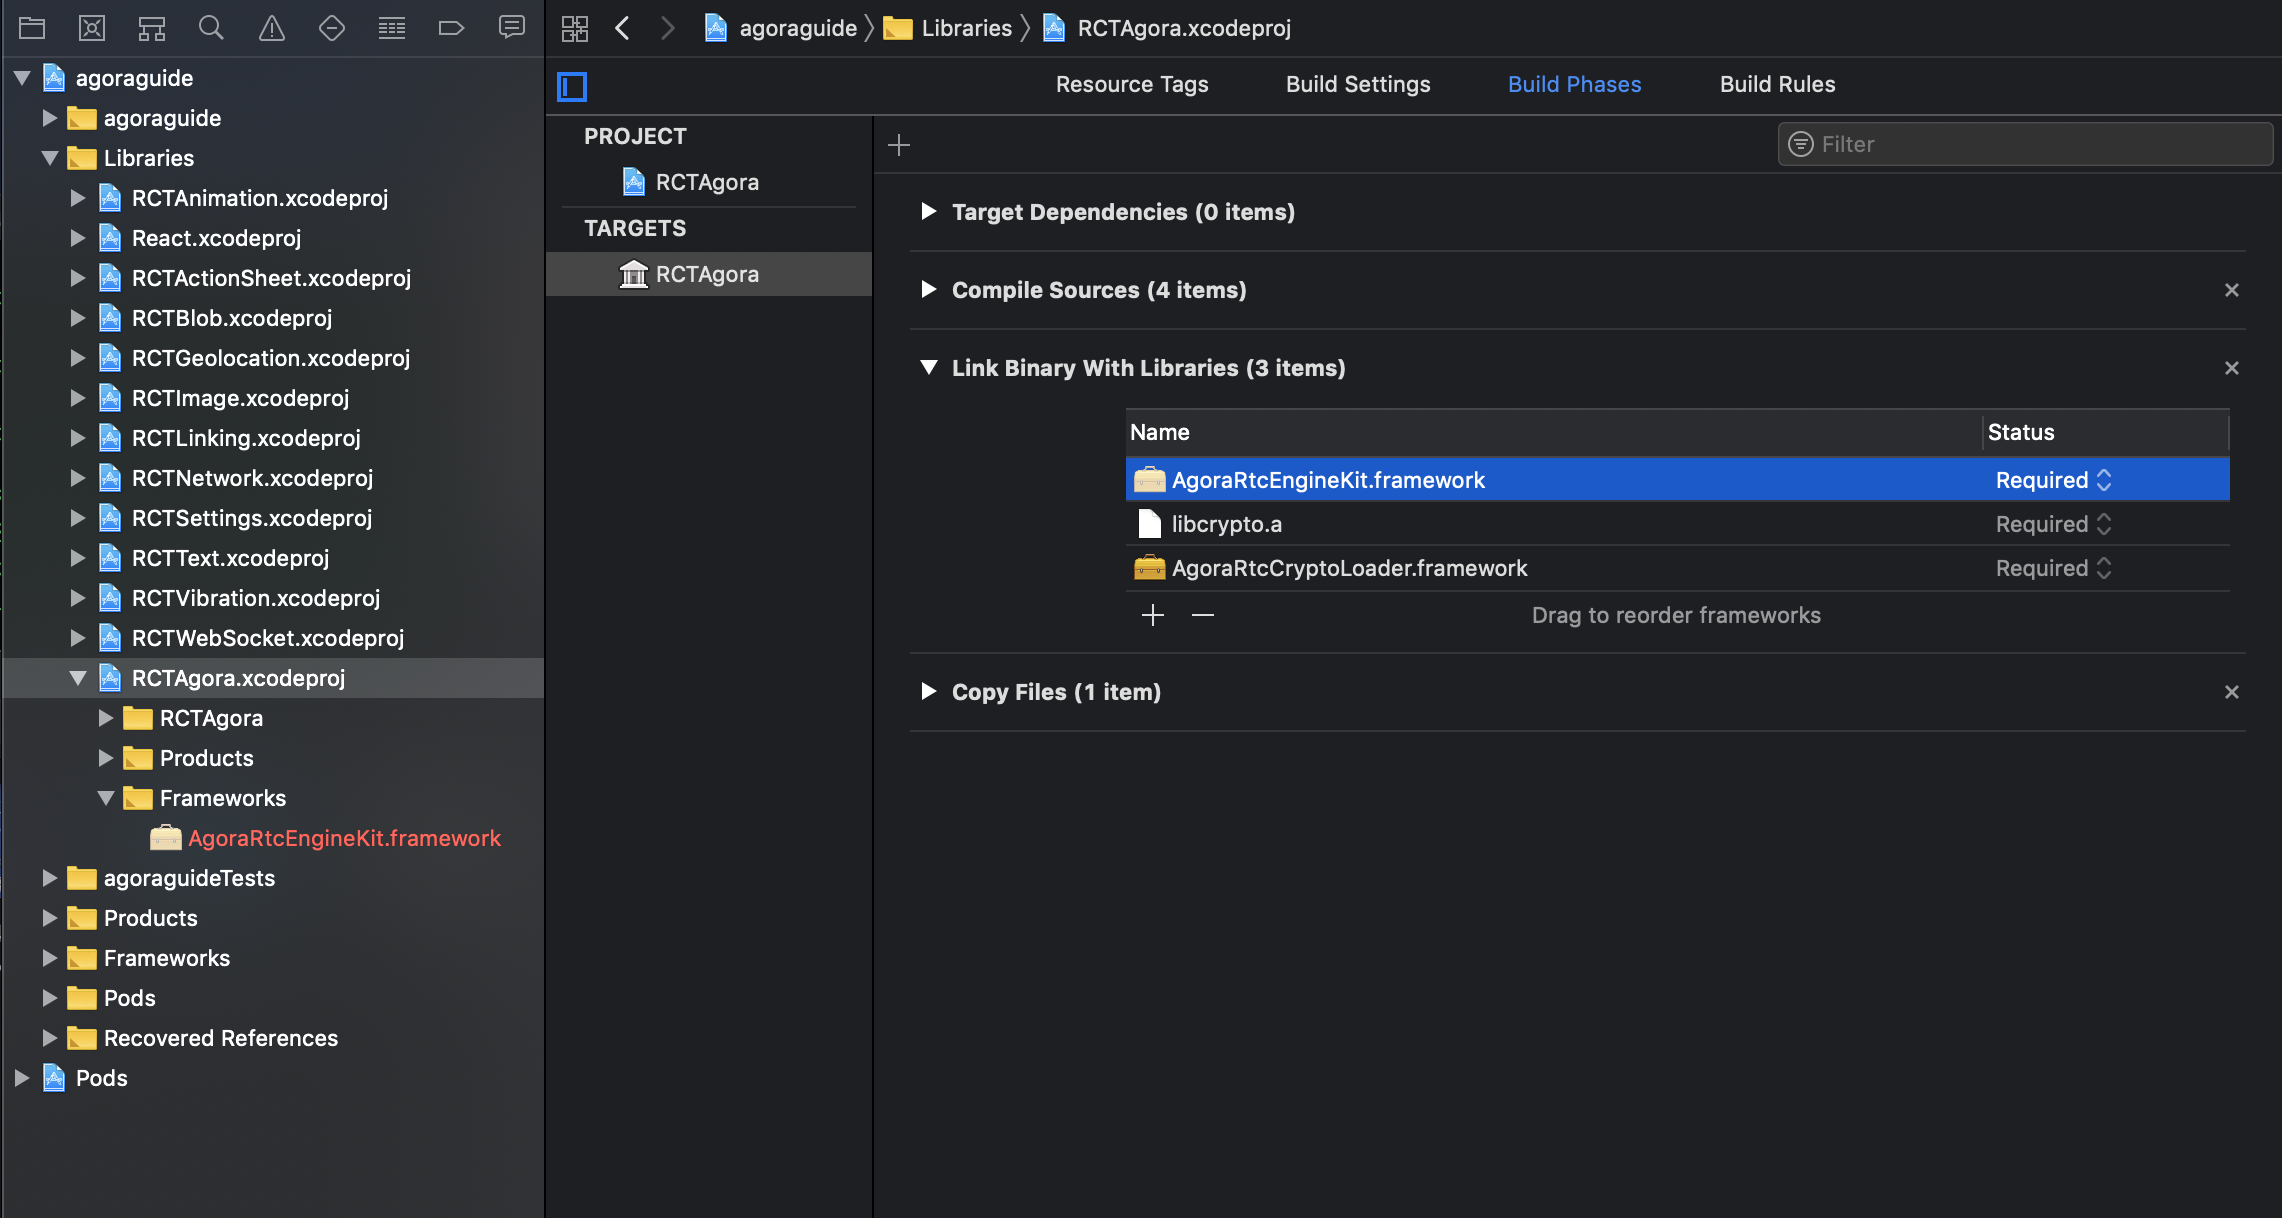Collapse the RCTAgora.xcodeproj tree node
2282x1218 pixels.
coord(78,678)
